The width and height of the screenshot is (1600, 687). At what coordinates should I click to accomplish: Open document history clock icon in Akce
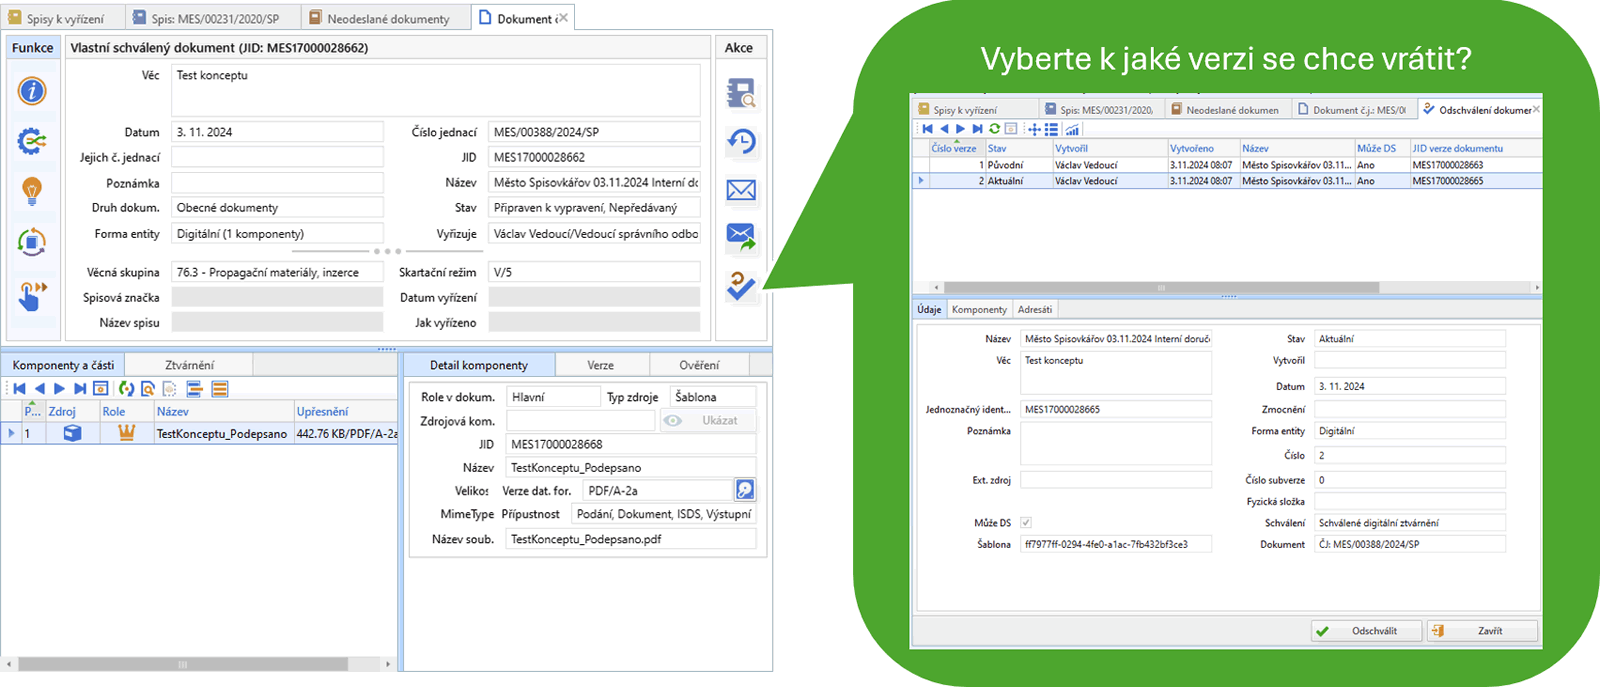pyautogui.click(x=741, y=142)
